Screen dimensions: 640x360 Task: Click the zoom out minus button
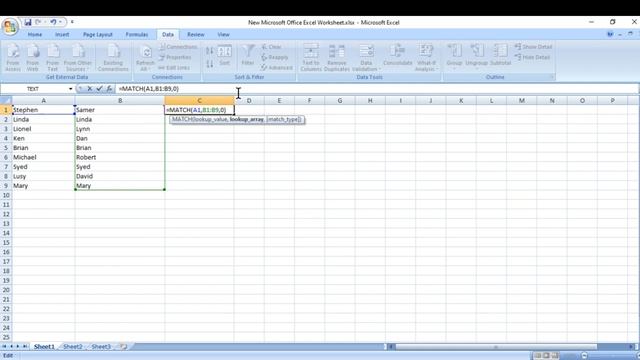coord(584,356)
